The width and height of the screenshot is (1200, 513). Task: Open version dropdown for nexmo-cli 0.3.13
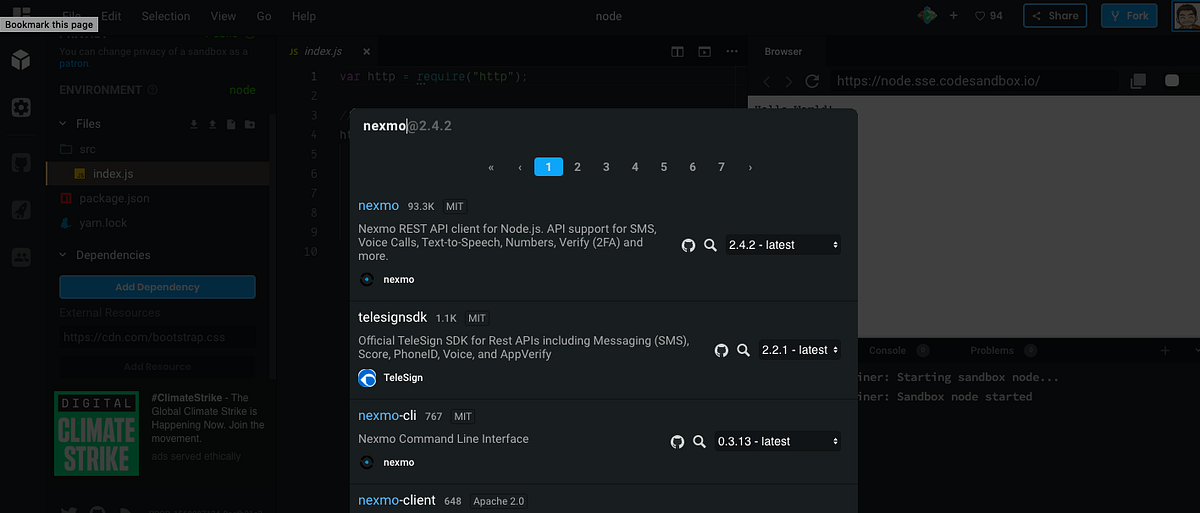(x=777, y=441)
